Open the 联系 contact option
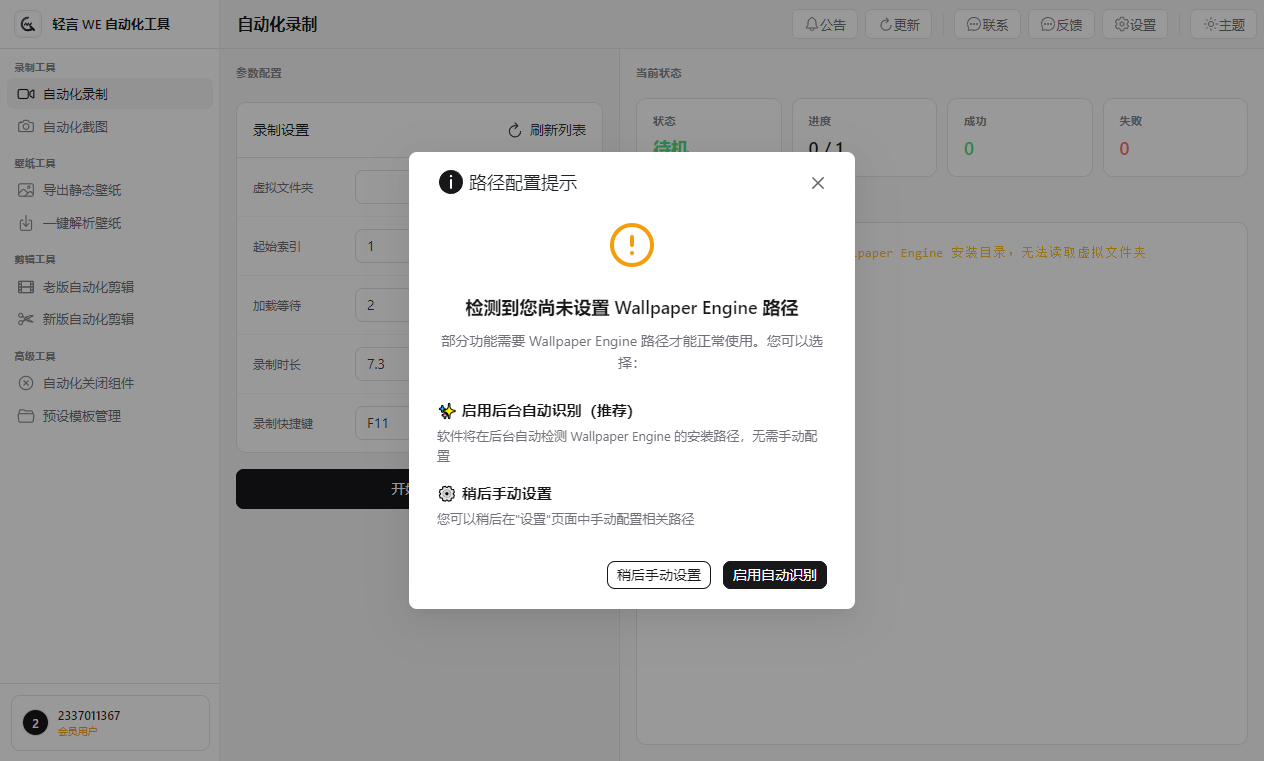Screen dimensions: 1264x761 click(987, 23)
